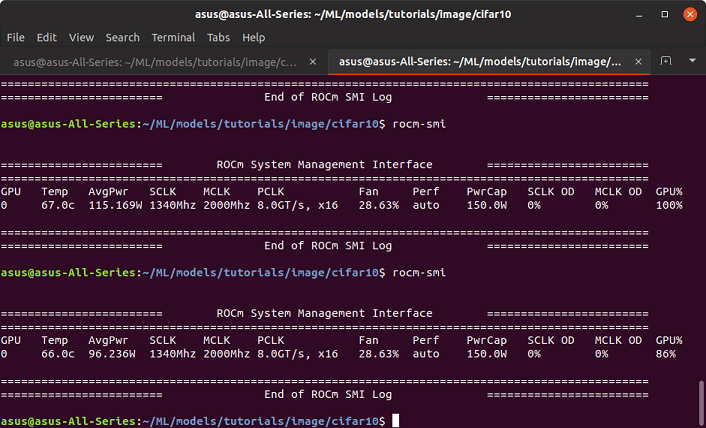706x428 pixels.
Task: Open a new terminal tab icon
Action: 666,61
